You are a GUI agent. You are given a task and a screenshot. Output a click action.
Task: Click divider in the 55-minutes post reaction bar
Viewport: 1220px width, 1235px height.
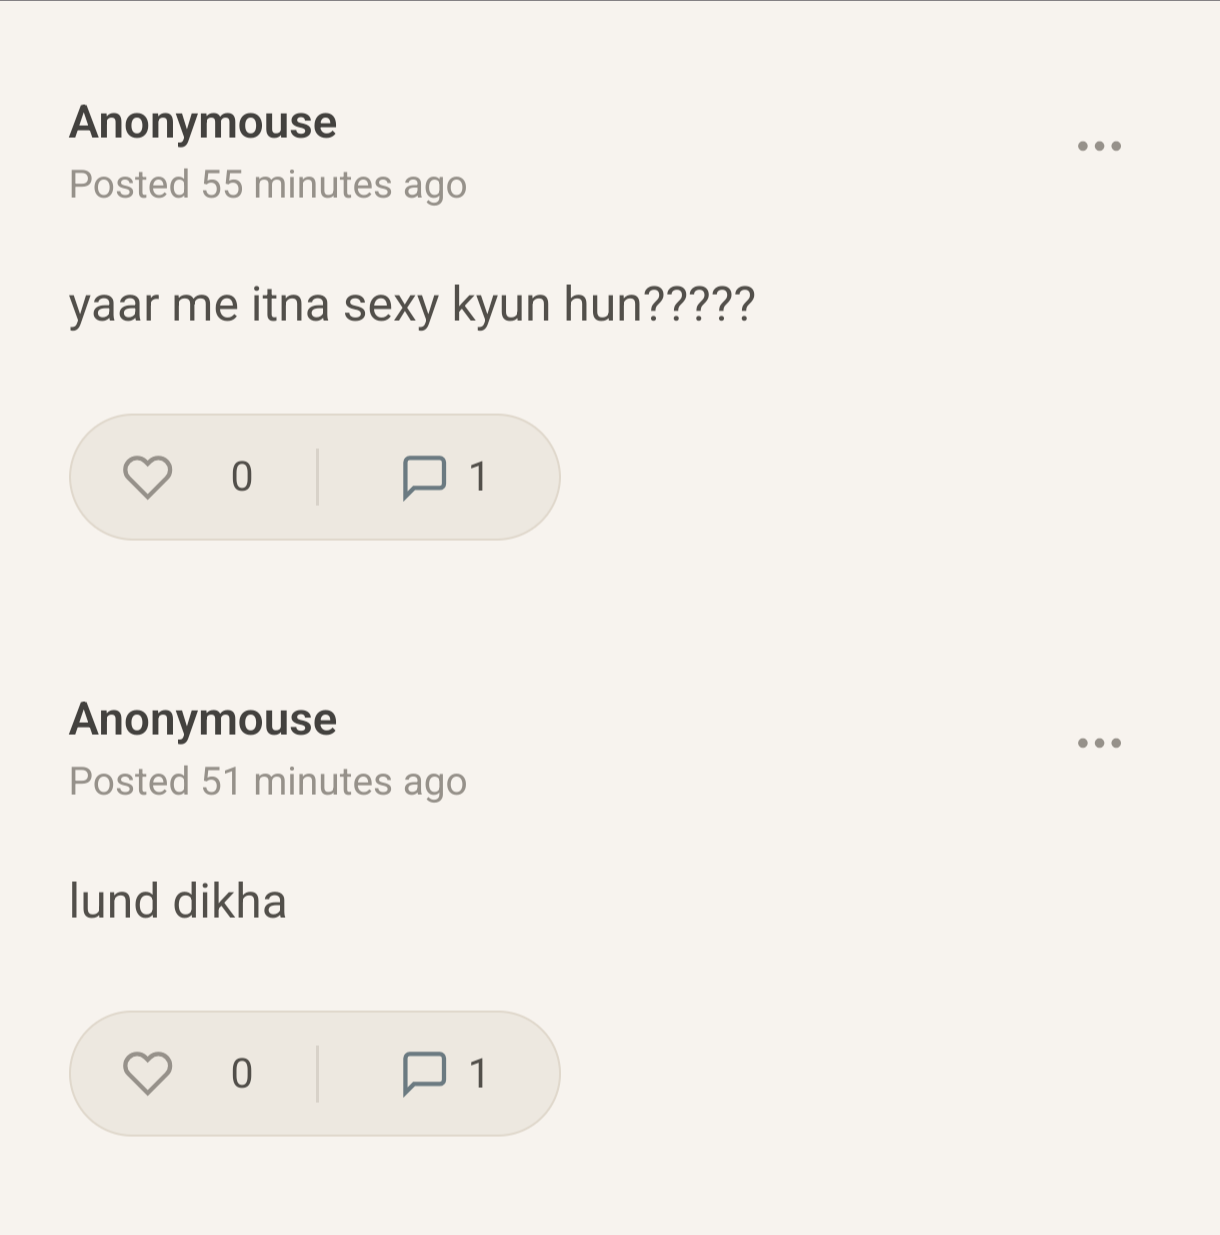[317, 477]
